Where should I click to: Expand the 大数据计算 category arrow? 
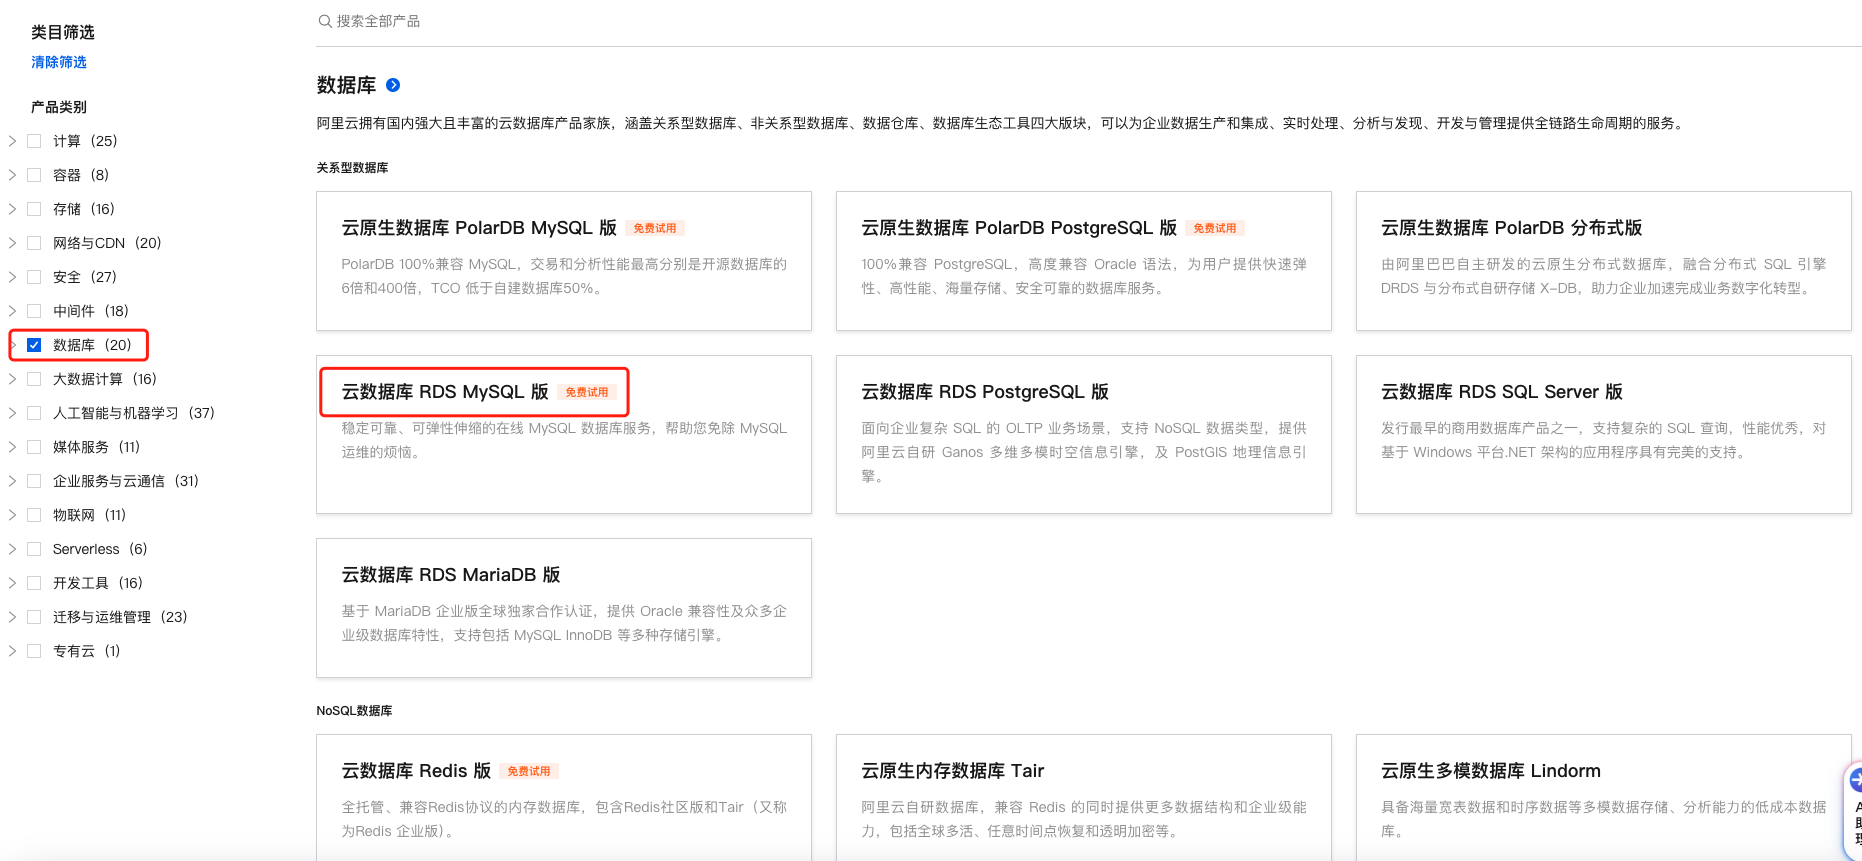click(x=12, y=379)
